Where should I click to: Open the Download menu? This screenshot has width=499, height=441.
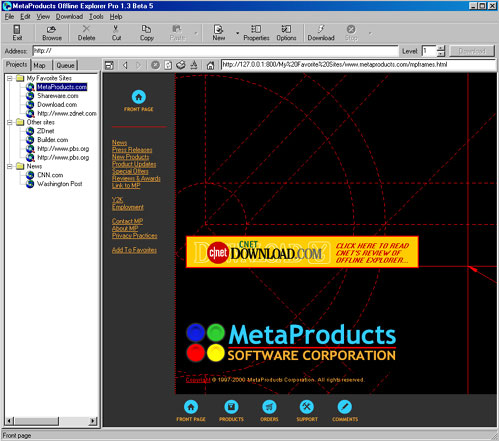(69, 17)
